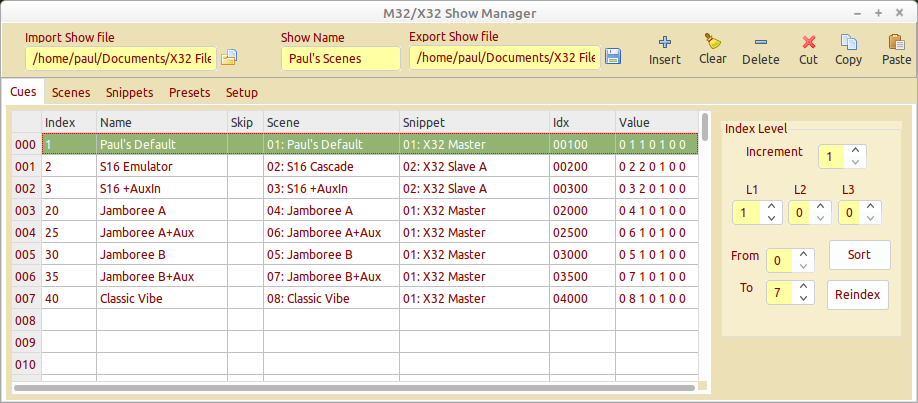Select the '08: Classic Vibe' scene cell
The image size is (918, 403).
click(x=331, y=299)
